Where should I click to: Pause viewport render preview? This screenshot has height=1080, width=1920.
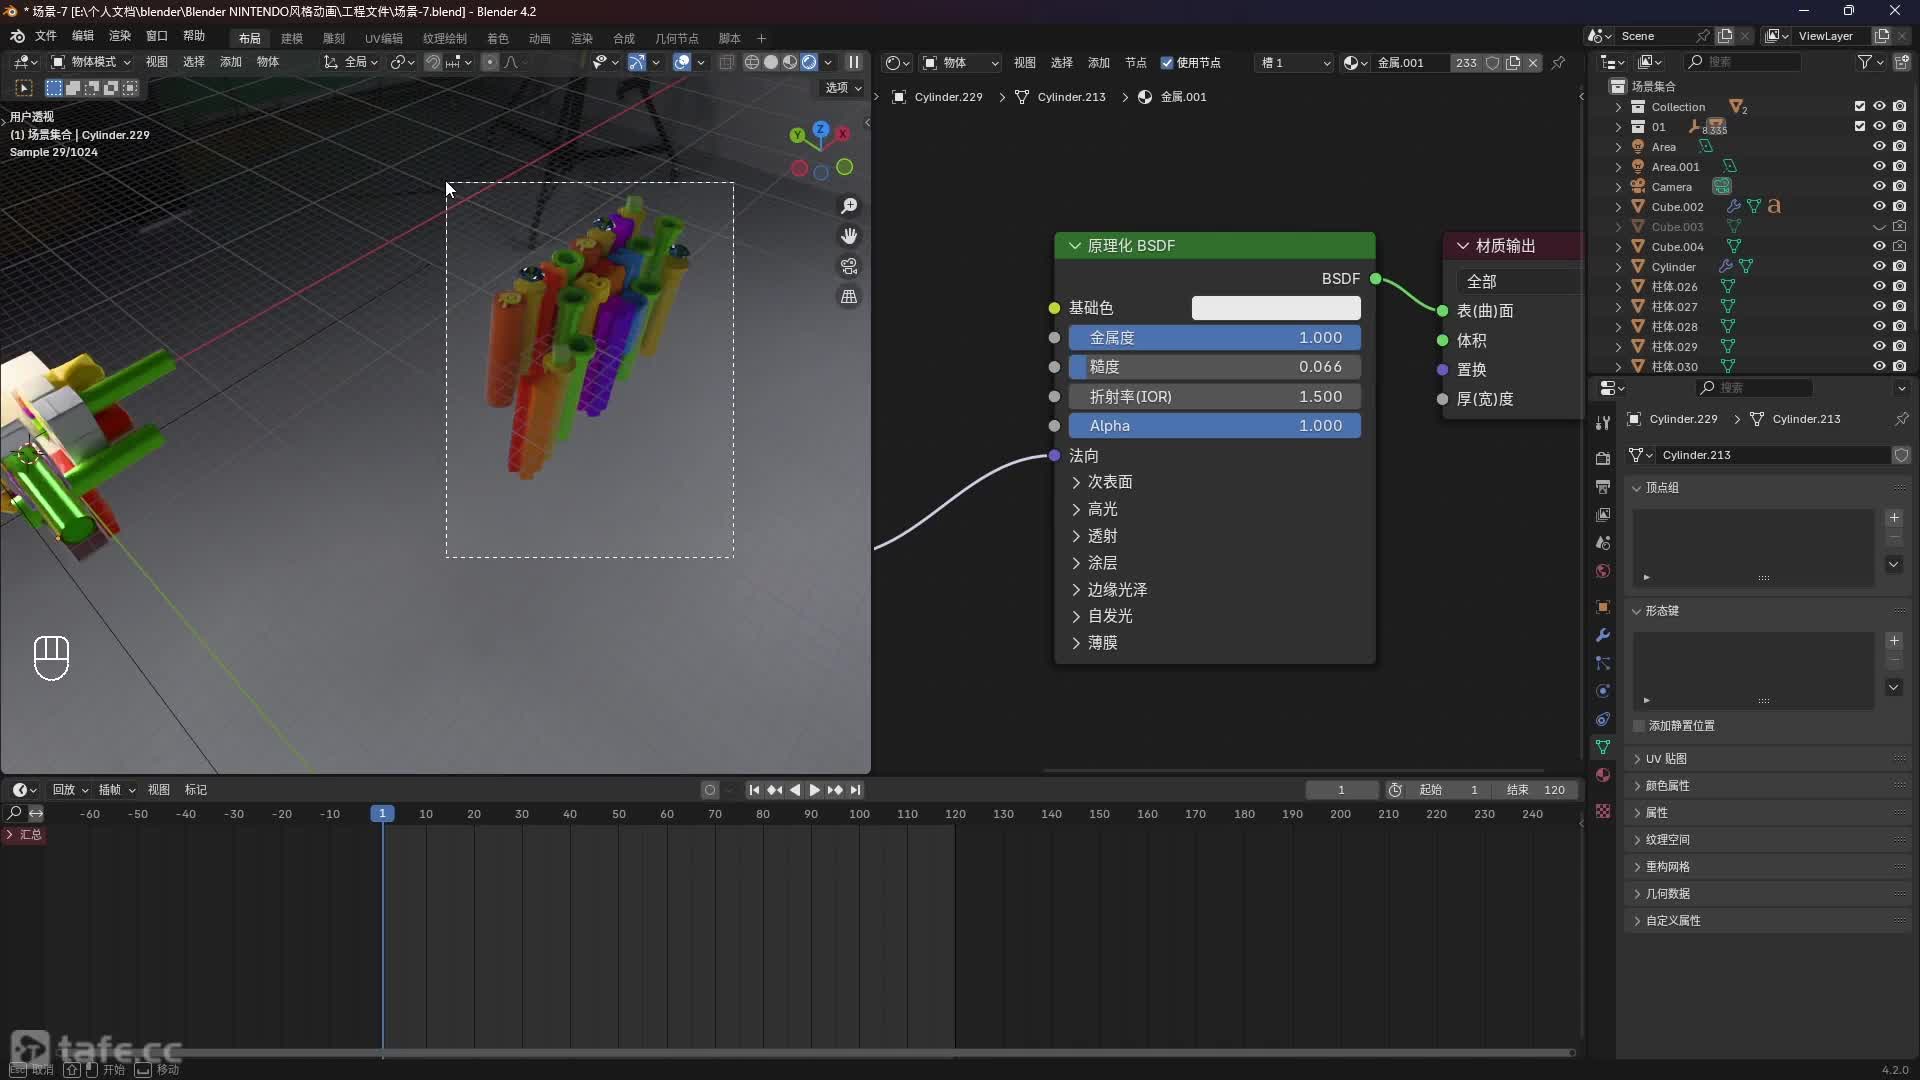854,62
